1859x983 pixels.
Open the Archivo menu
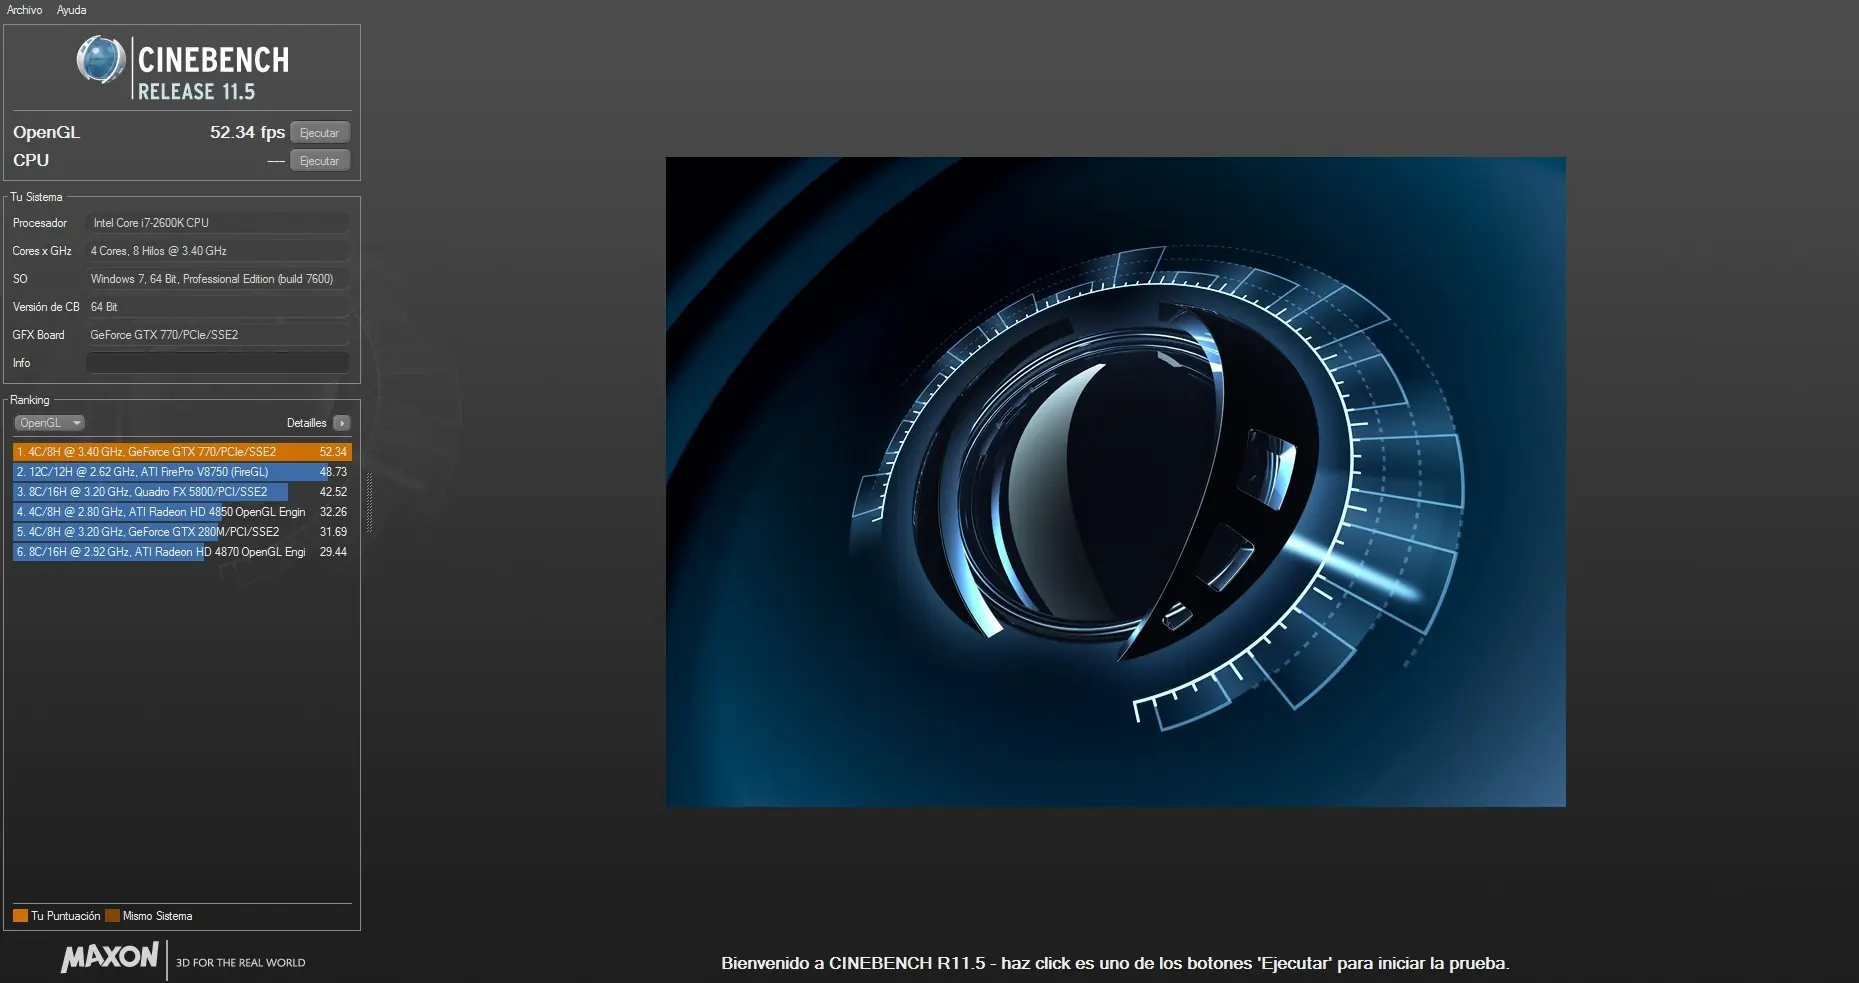24,10
